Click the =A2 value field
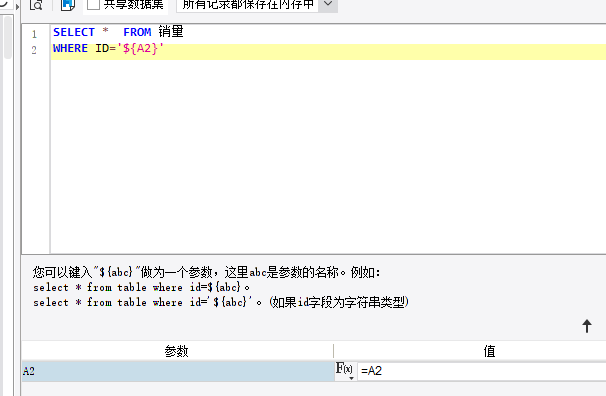The image size is (606, 396). 482,371
